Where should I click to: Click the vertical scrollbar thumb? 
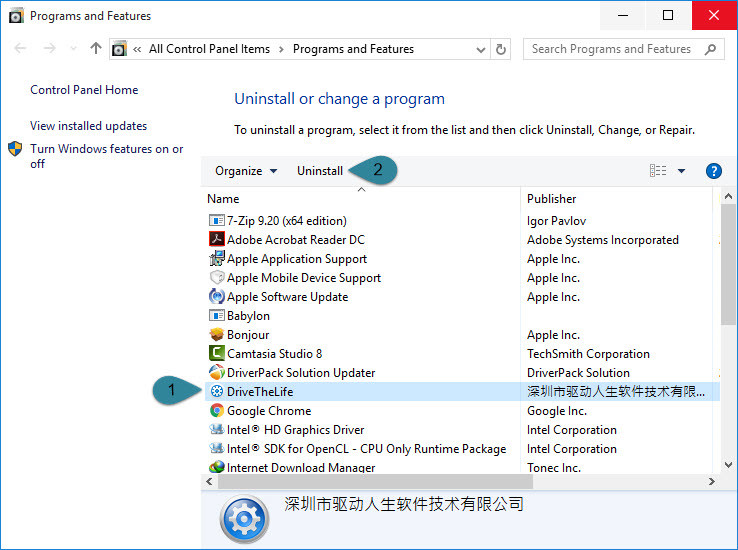coord(728,265)
